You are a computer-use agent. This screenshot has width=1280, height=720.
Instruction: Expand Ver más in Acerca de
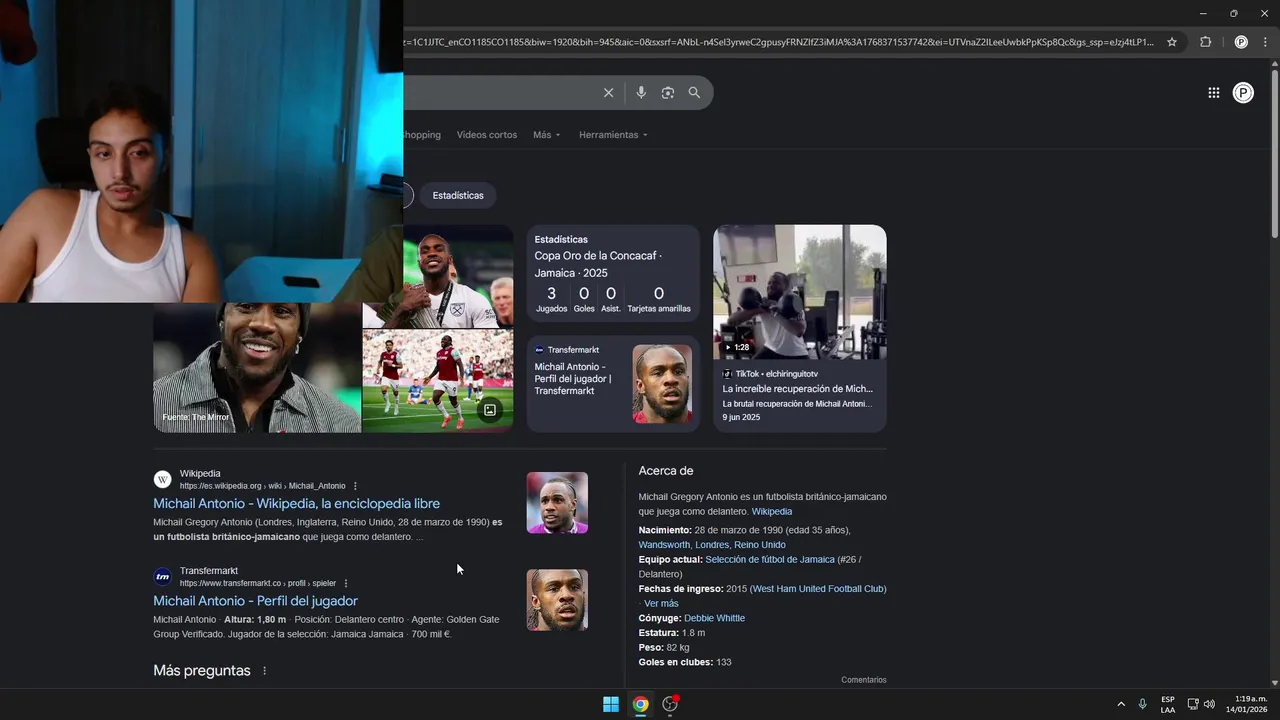[661, 603]
